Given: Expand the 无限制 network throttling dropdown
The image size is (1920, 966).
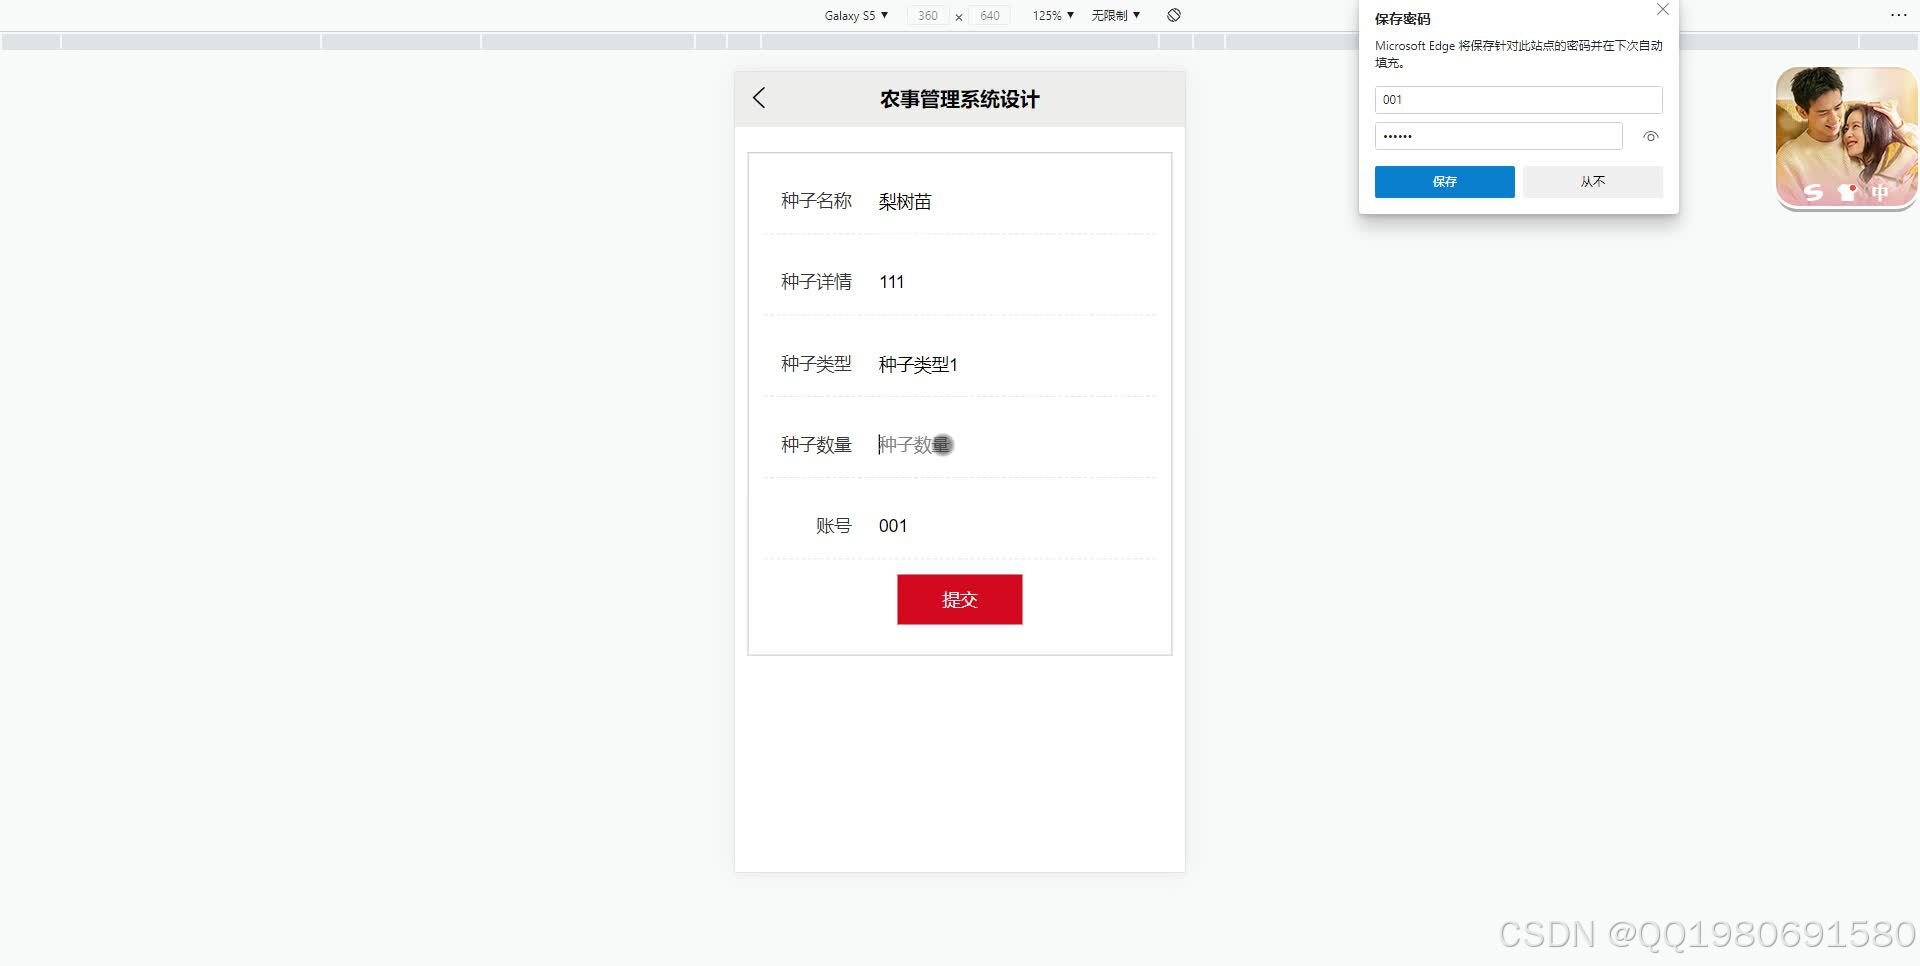Looking at the screenshot, I should coord(1114,15).
